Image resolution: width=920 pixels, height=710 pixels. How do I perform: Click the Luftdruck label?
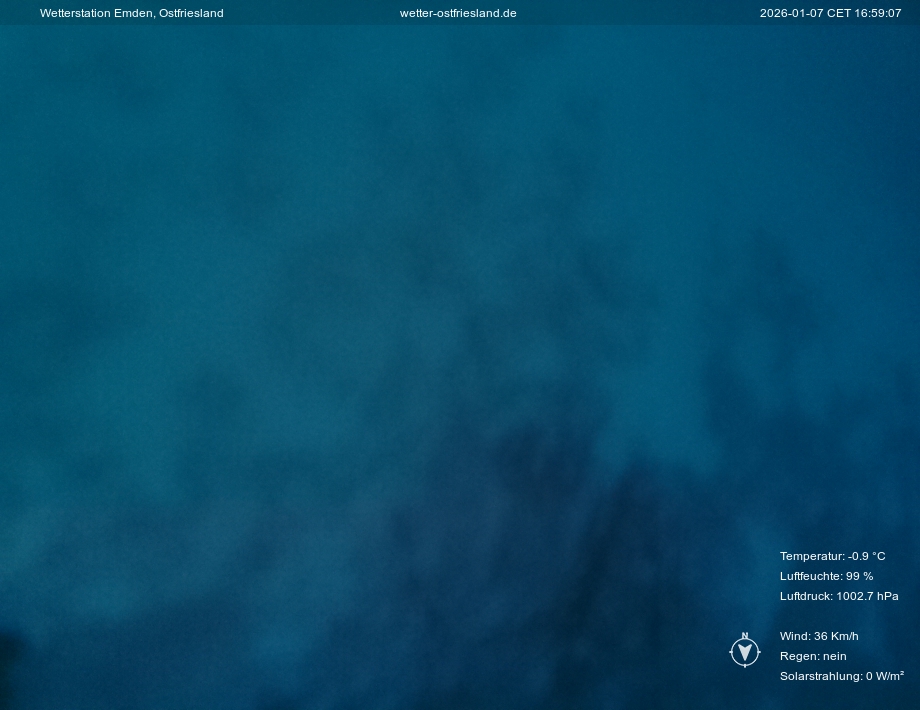tap(806, 596)
